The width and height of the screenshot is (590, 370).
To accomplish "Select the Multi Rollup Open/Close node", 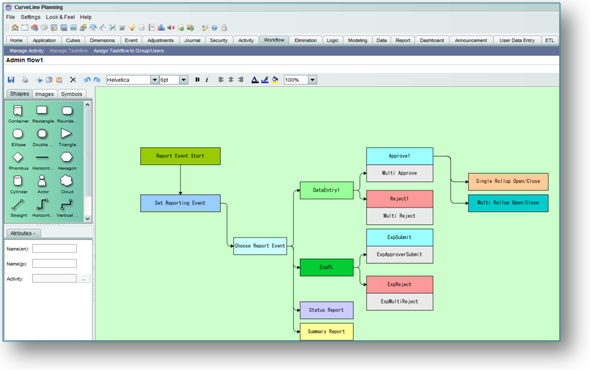I will pos(508,203).
